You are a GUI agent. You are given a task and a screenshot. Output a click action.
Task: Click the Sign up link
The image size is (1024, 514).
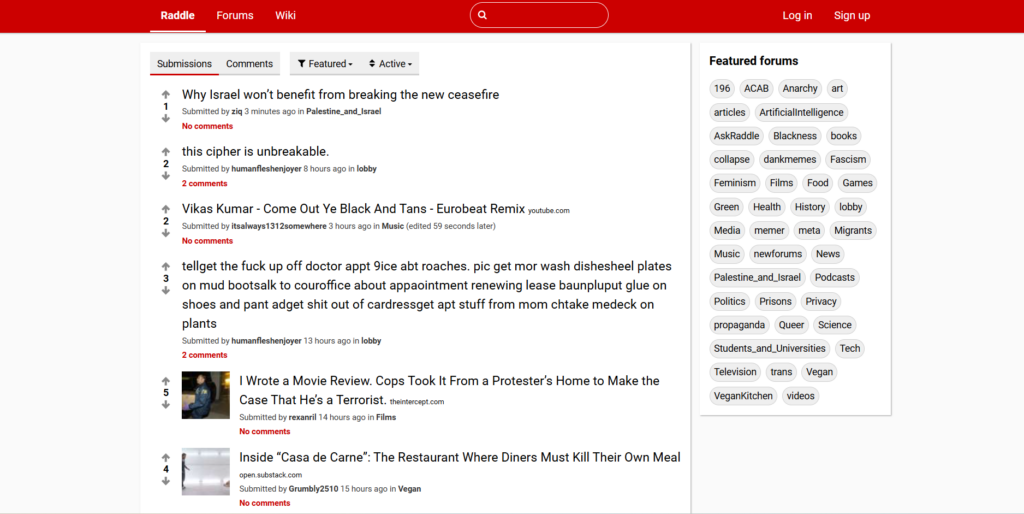tap(852, 16)
